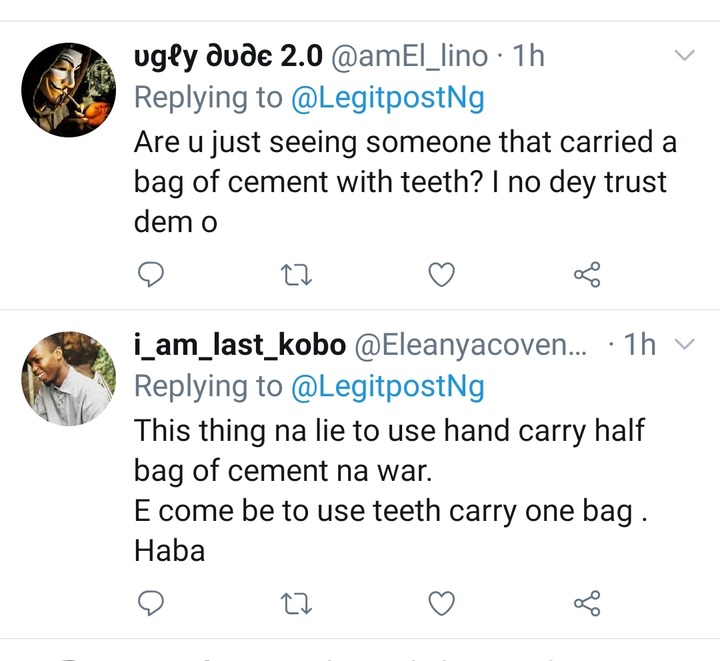The image size is (720, 661).
Task: Open options chevron on ugly dude 2.0 tweet
Action: coord(685,56)
